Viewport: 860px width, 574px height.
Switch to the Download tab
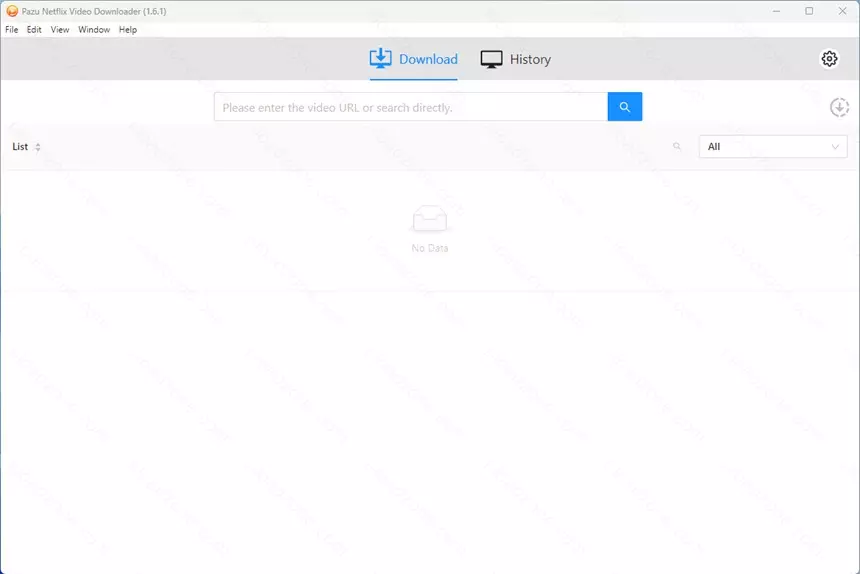tap(414, 59)
